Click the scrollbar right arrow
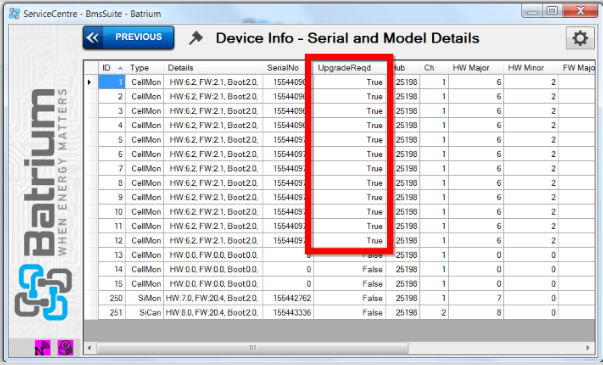This screenshot has height=365, width=603. [x=588, y=348]
